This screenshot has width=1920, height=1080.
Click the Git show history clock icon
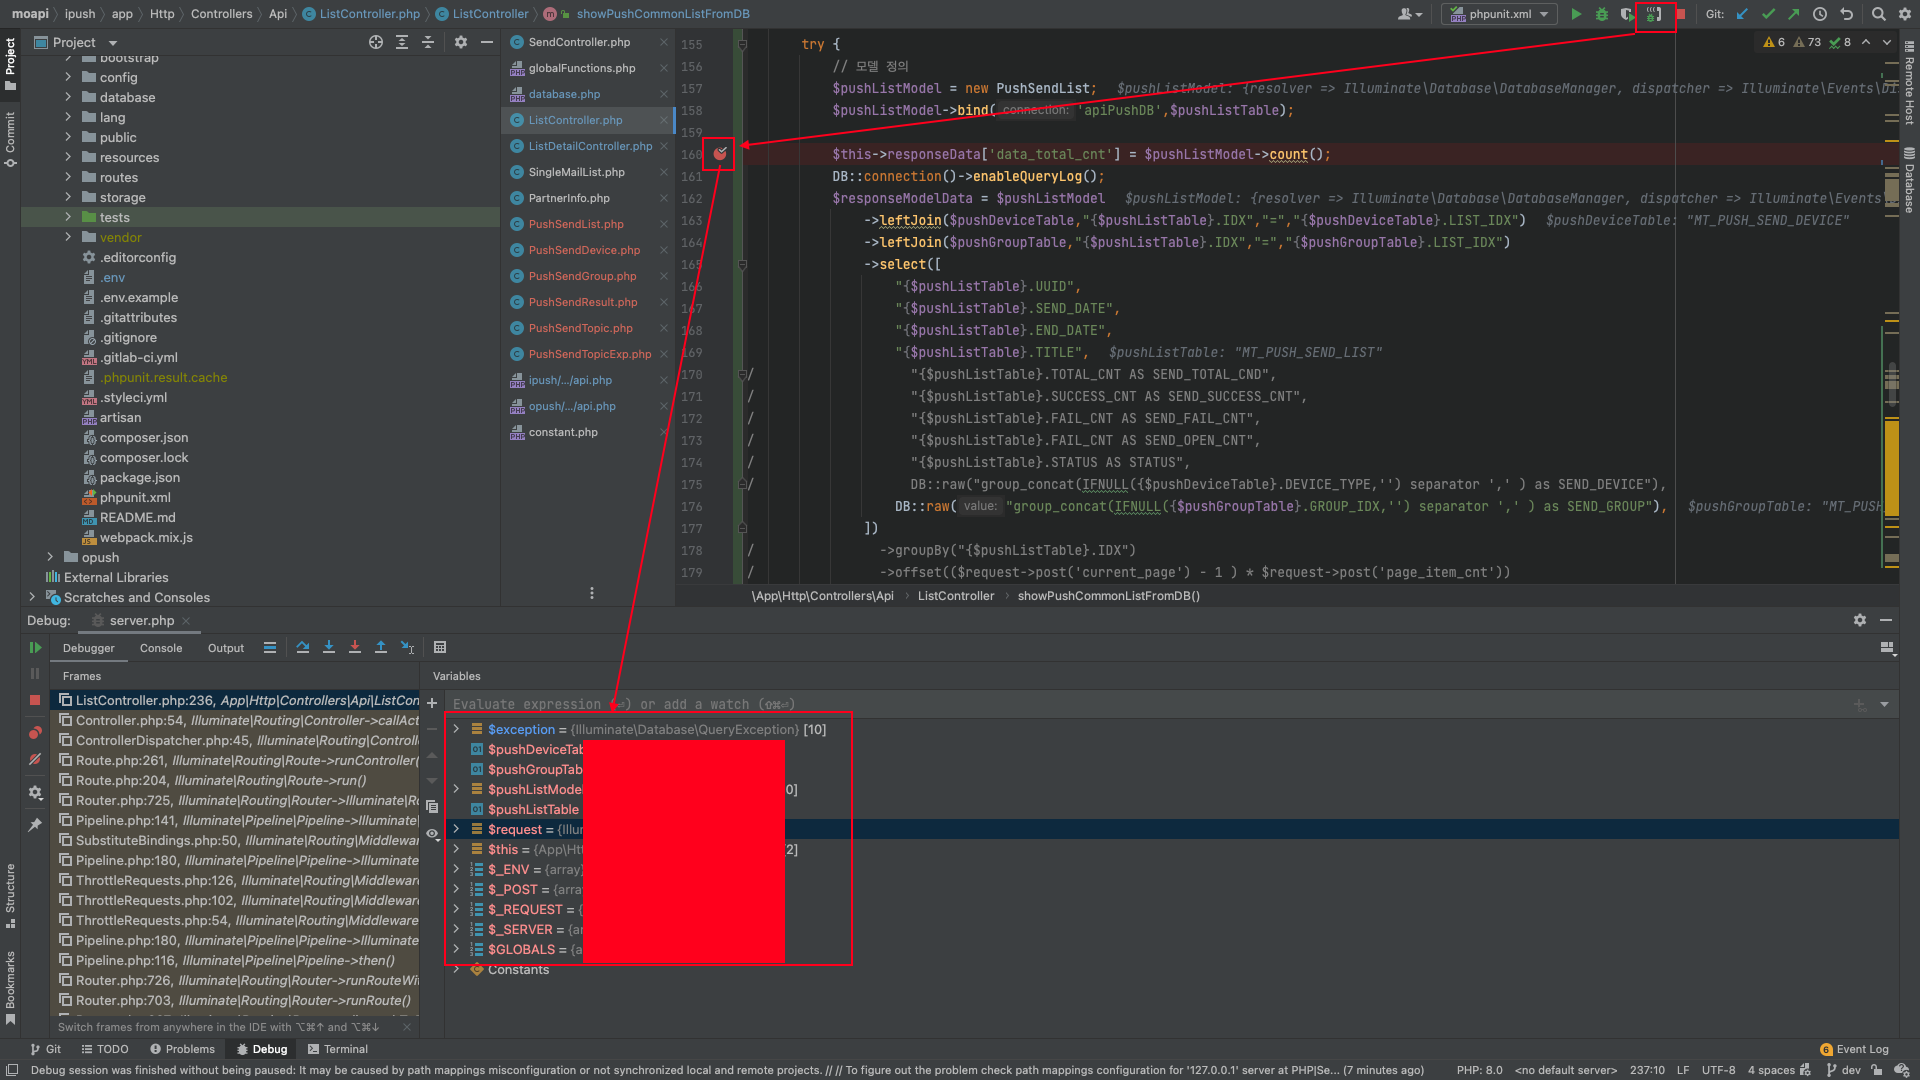pos(1820,14)
